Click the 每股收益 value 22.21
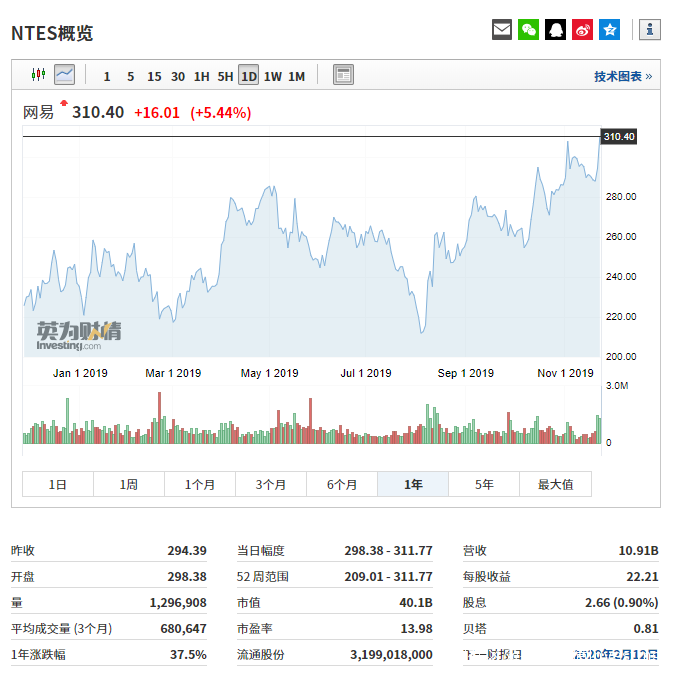Image resolution: width=673 pixels, height=679 pixels. 642,576
